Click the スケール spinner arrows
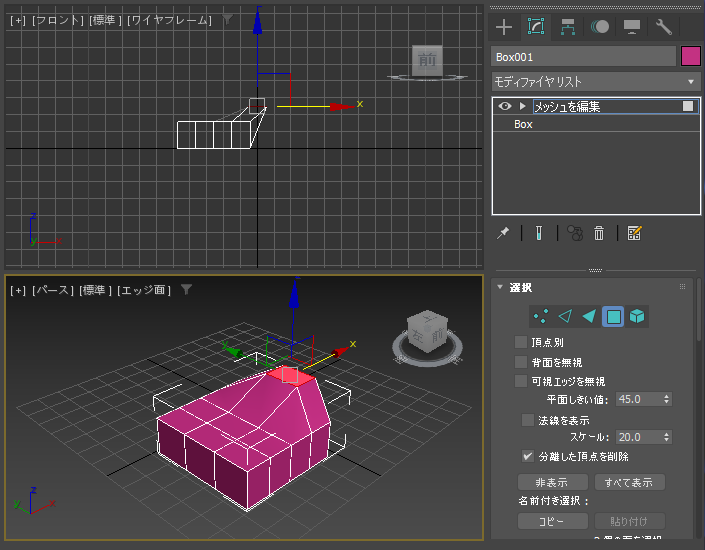 [x=667, y=437]
